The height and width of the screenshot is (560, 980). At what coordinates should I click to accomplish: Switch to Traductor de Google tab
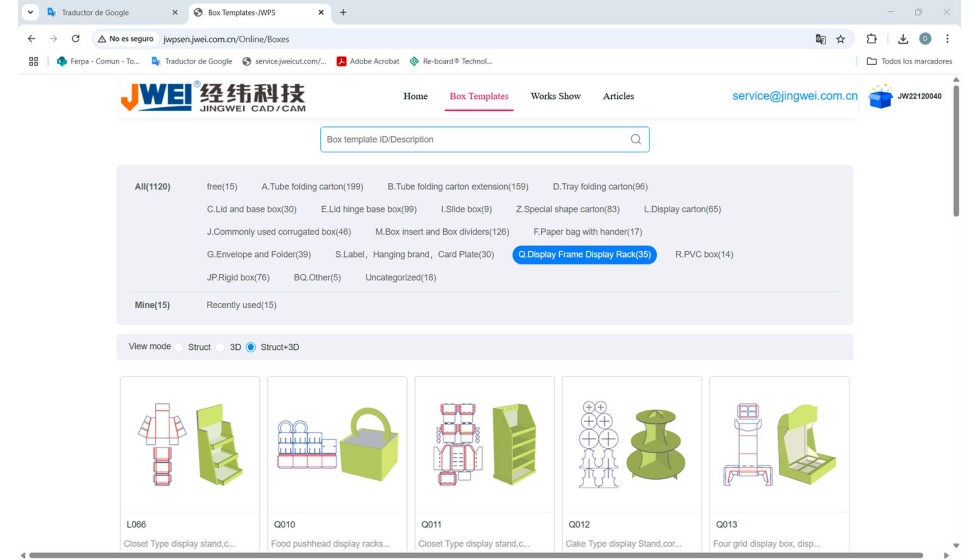tap(112, 12)
